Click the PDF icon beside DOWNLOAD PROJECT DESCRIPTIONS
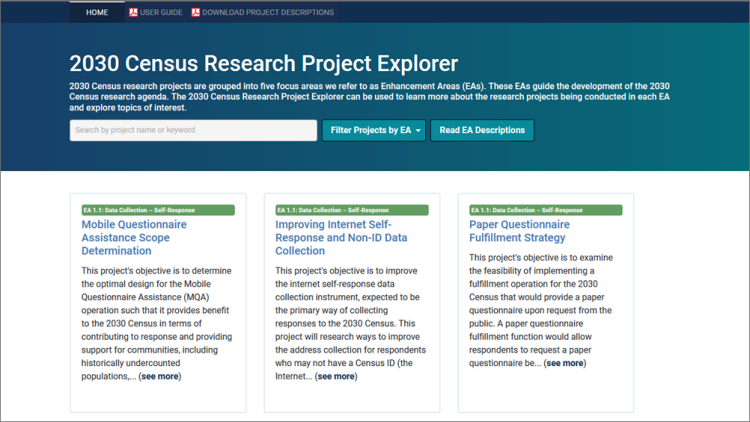This screenshot has width=750, height=422. [x=196, y=12]
